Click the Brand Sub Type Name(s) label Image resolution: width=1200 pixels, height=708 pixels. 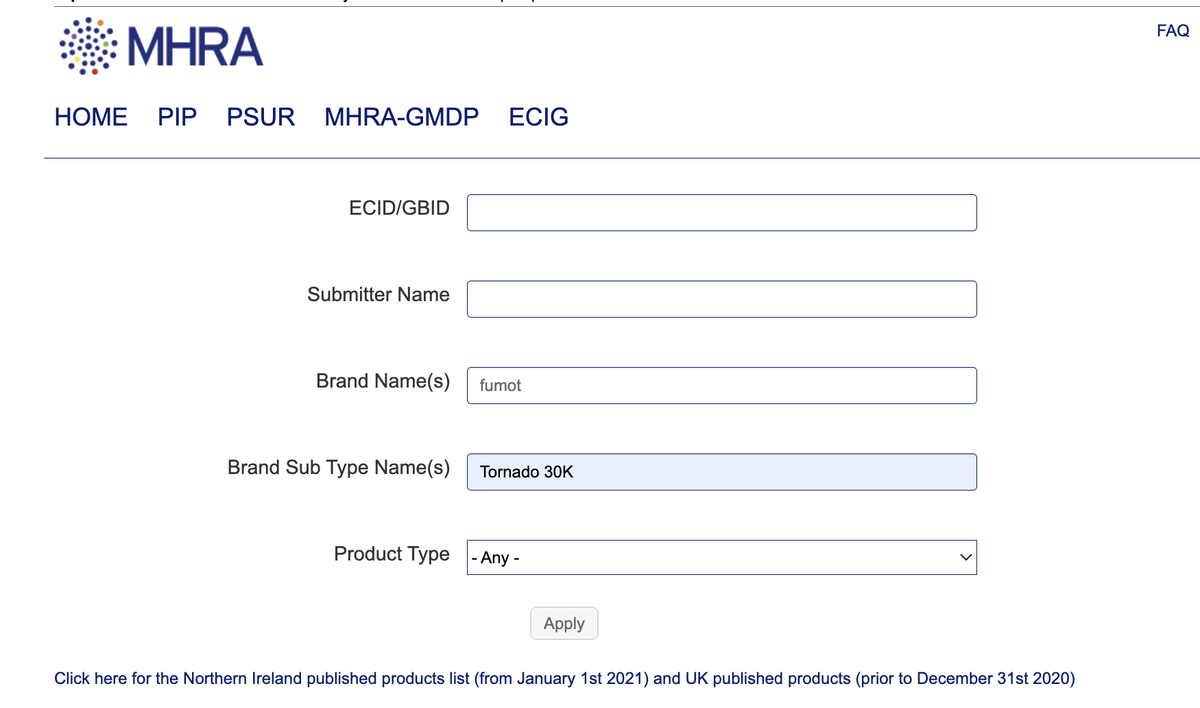coord(339,468)
